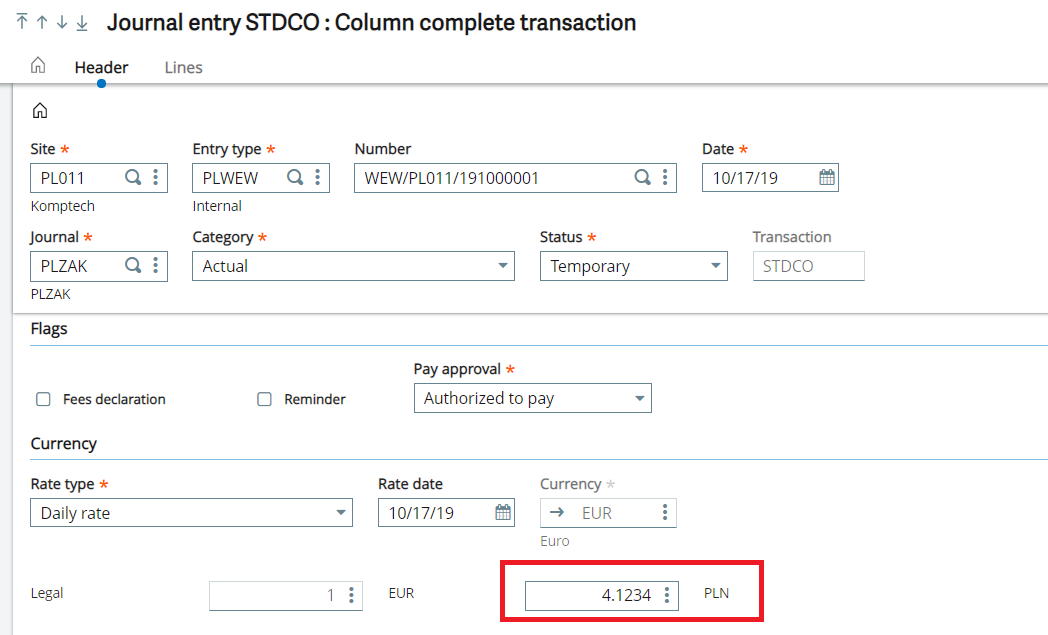Image resolution: width=1048 pixels, height=635 pixels.
Task: Open Rate date calendar picker
Action: click(x=503, y=513)
